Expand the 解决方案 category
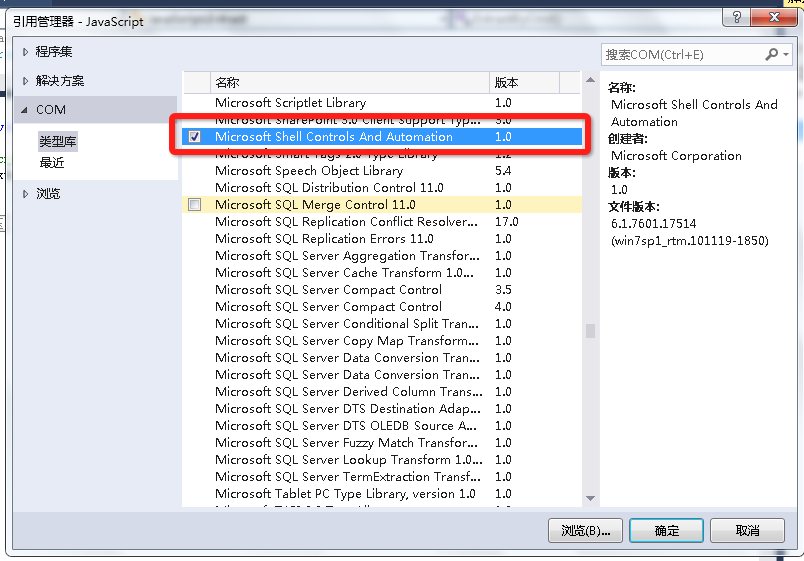The image size is (804, 561). pyautogui.click(x=25, y=81)
